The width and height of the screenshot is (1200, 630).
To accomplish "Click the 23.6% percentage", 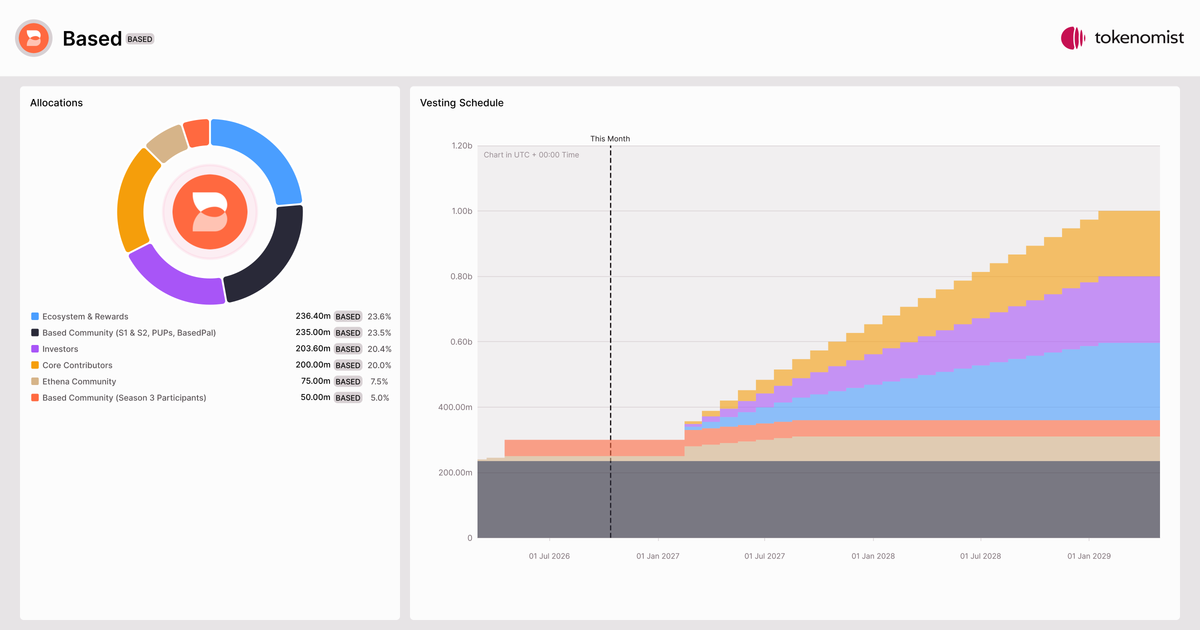I will tap(380, 317).
